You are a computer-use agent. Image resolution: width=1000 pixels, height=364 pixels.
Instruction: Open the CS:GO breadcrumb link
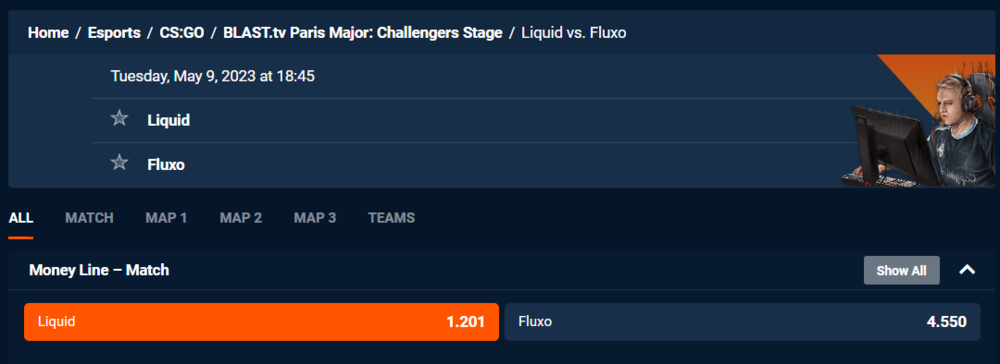tap(182, 33)
